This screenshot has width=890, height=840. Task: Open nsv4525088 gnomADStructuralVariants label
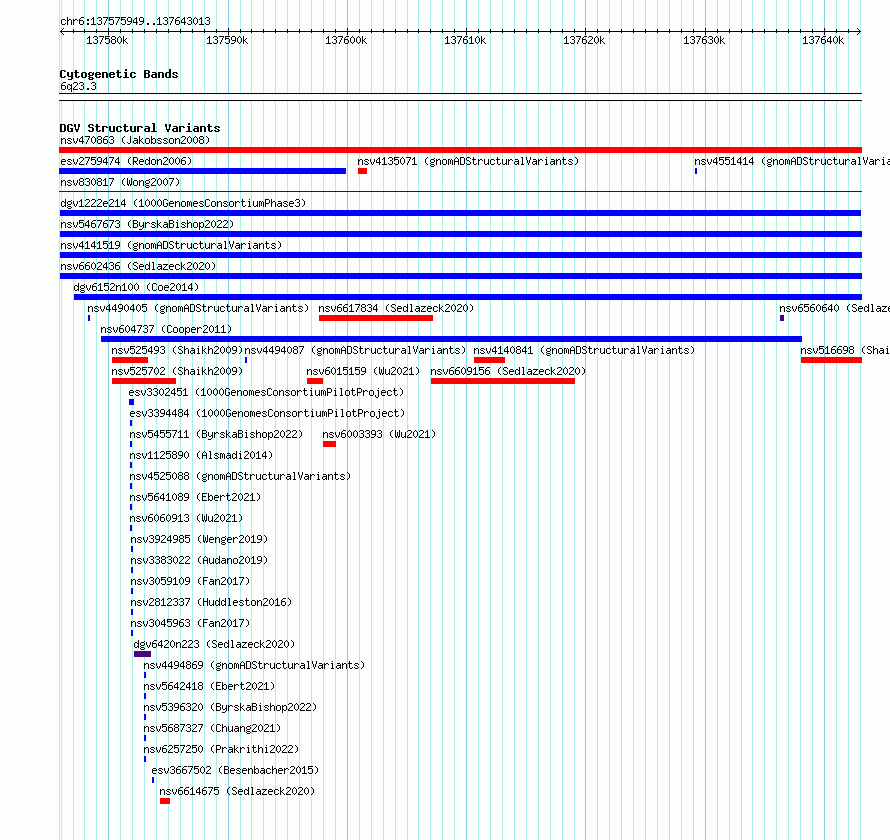pos(240,476)
